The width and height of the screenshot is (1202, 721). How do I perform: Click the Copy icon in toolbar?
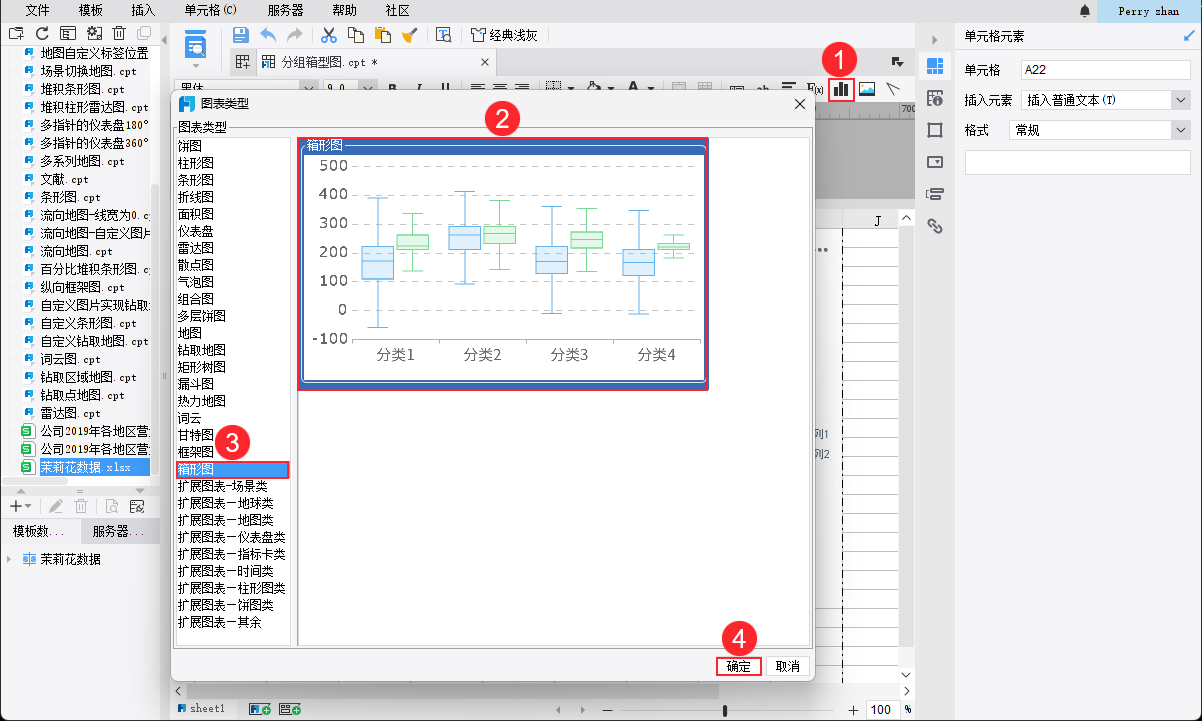pos(355,35)
